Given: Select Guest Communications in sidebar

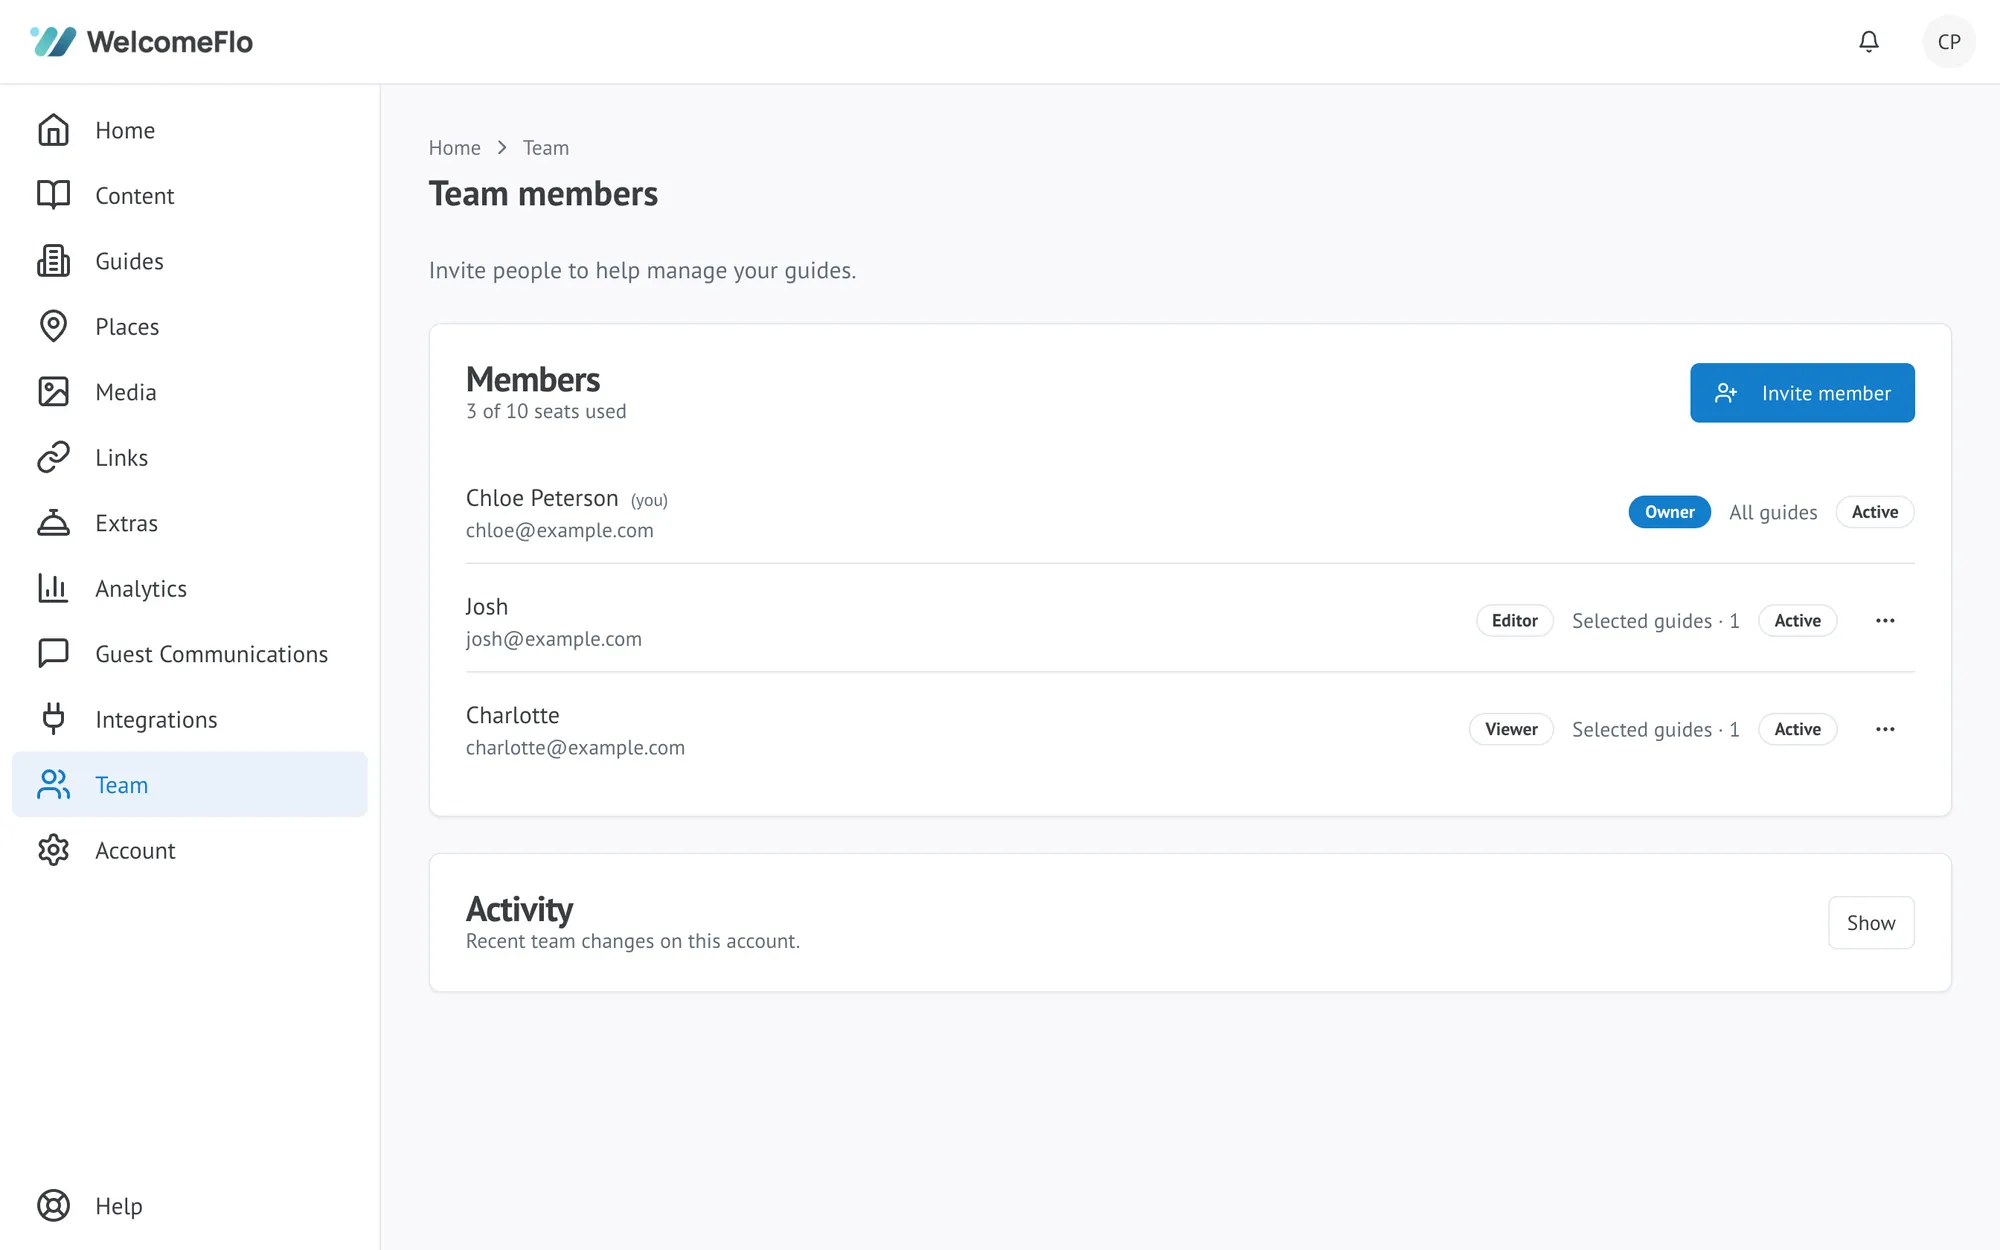Looking at the screenshot, I should [x=189, y=654].
